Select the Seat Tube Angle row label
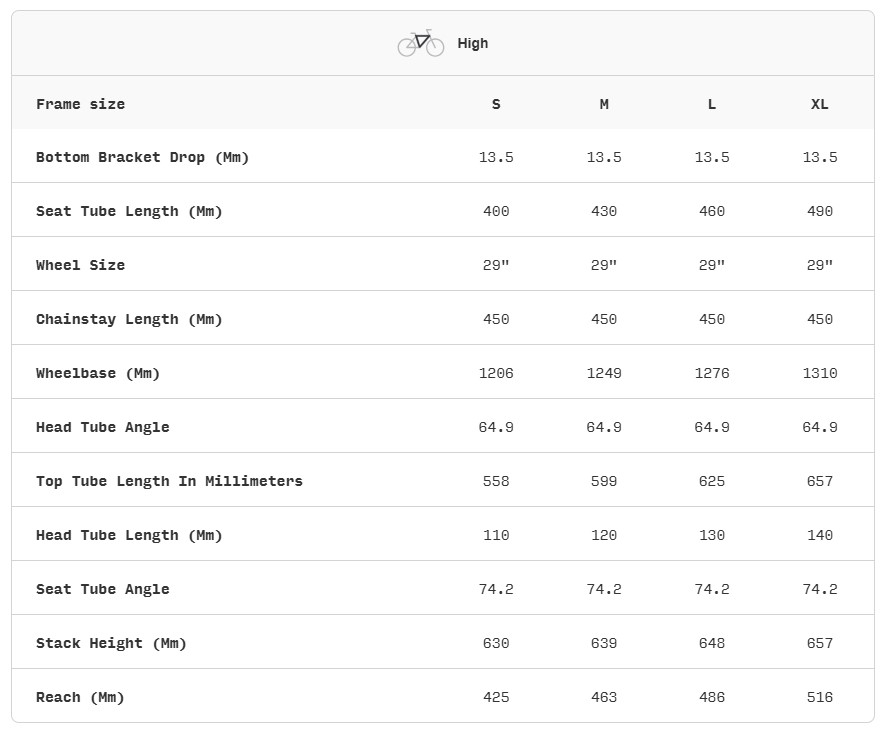The height and width of the screenshot is (735, 886). tap(103, 589)
